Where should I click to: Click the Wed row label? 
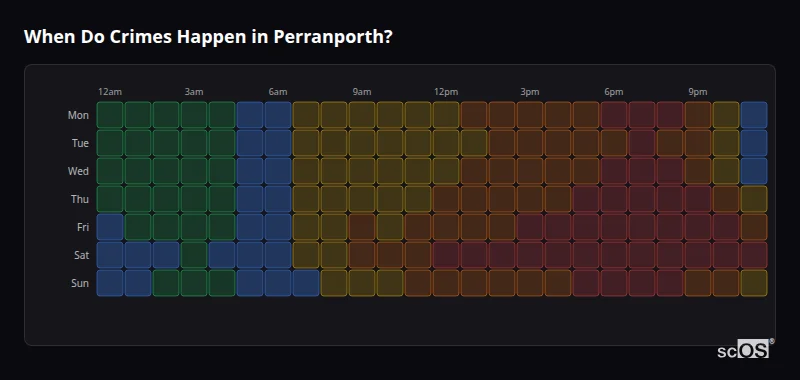pos(78,171)
